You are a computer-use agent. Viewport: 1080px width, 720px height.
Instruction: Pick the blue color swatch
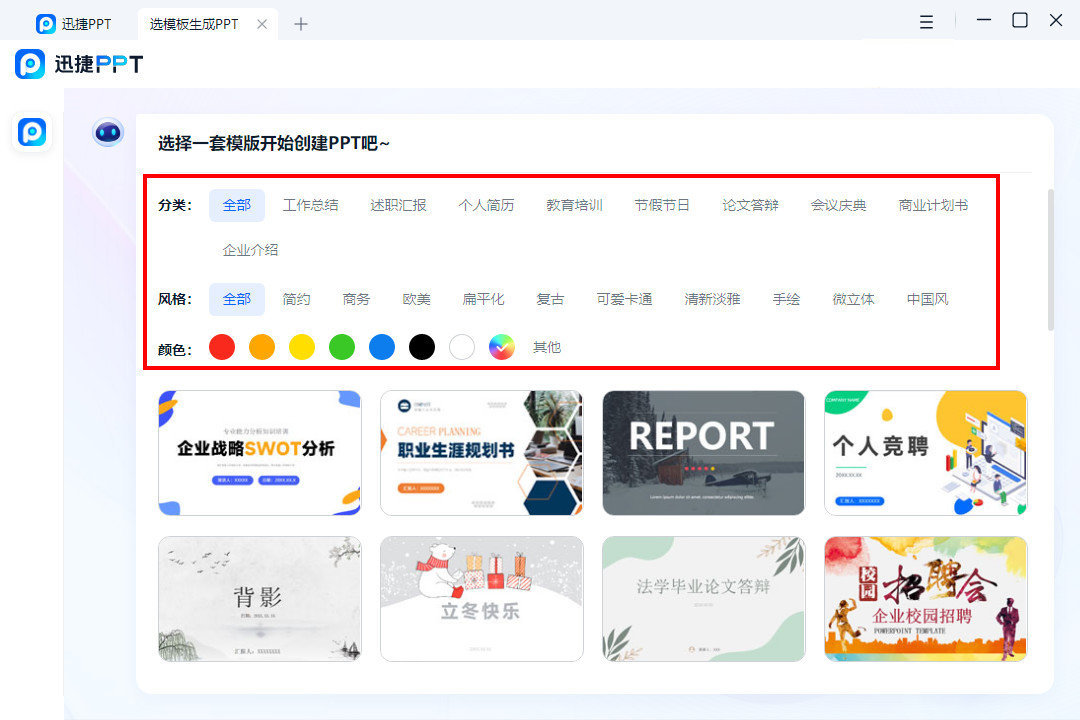pyautogui.click(x=382, y=347)
